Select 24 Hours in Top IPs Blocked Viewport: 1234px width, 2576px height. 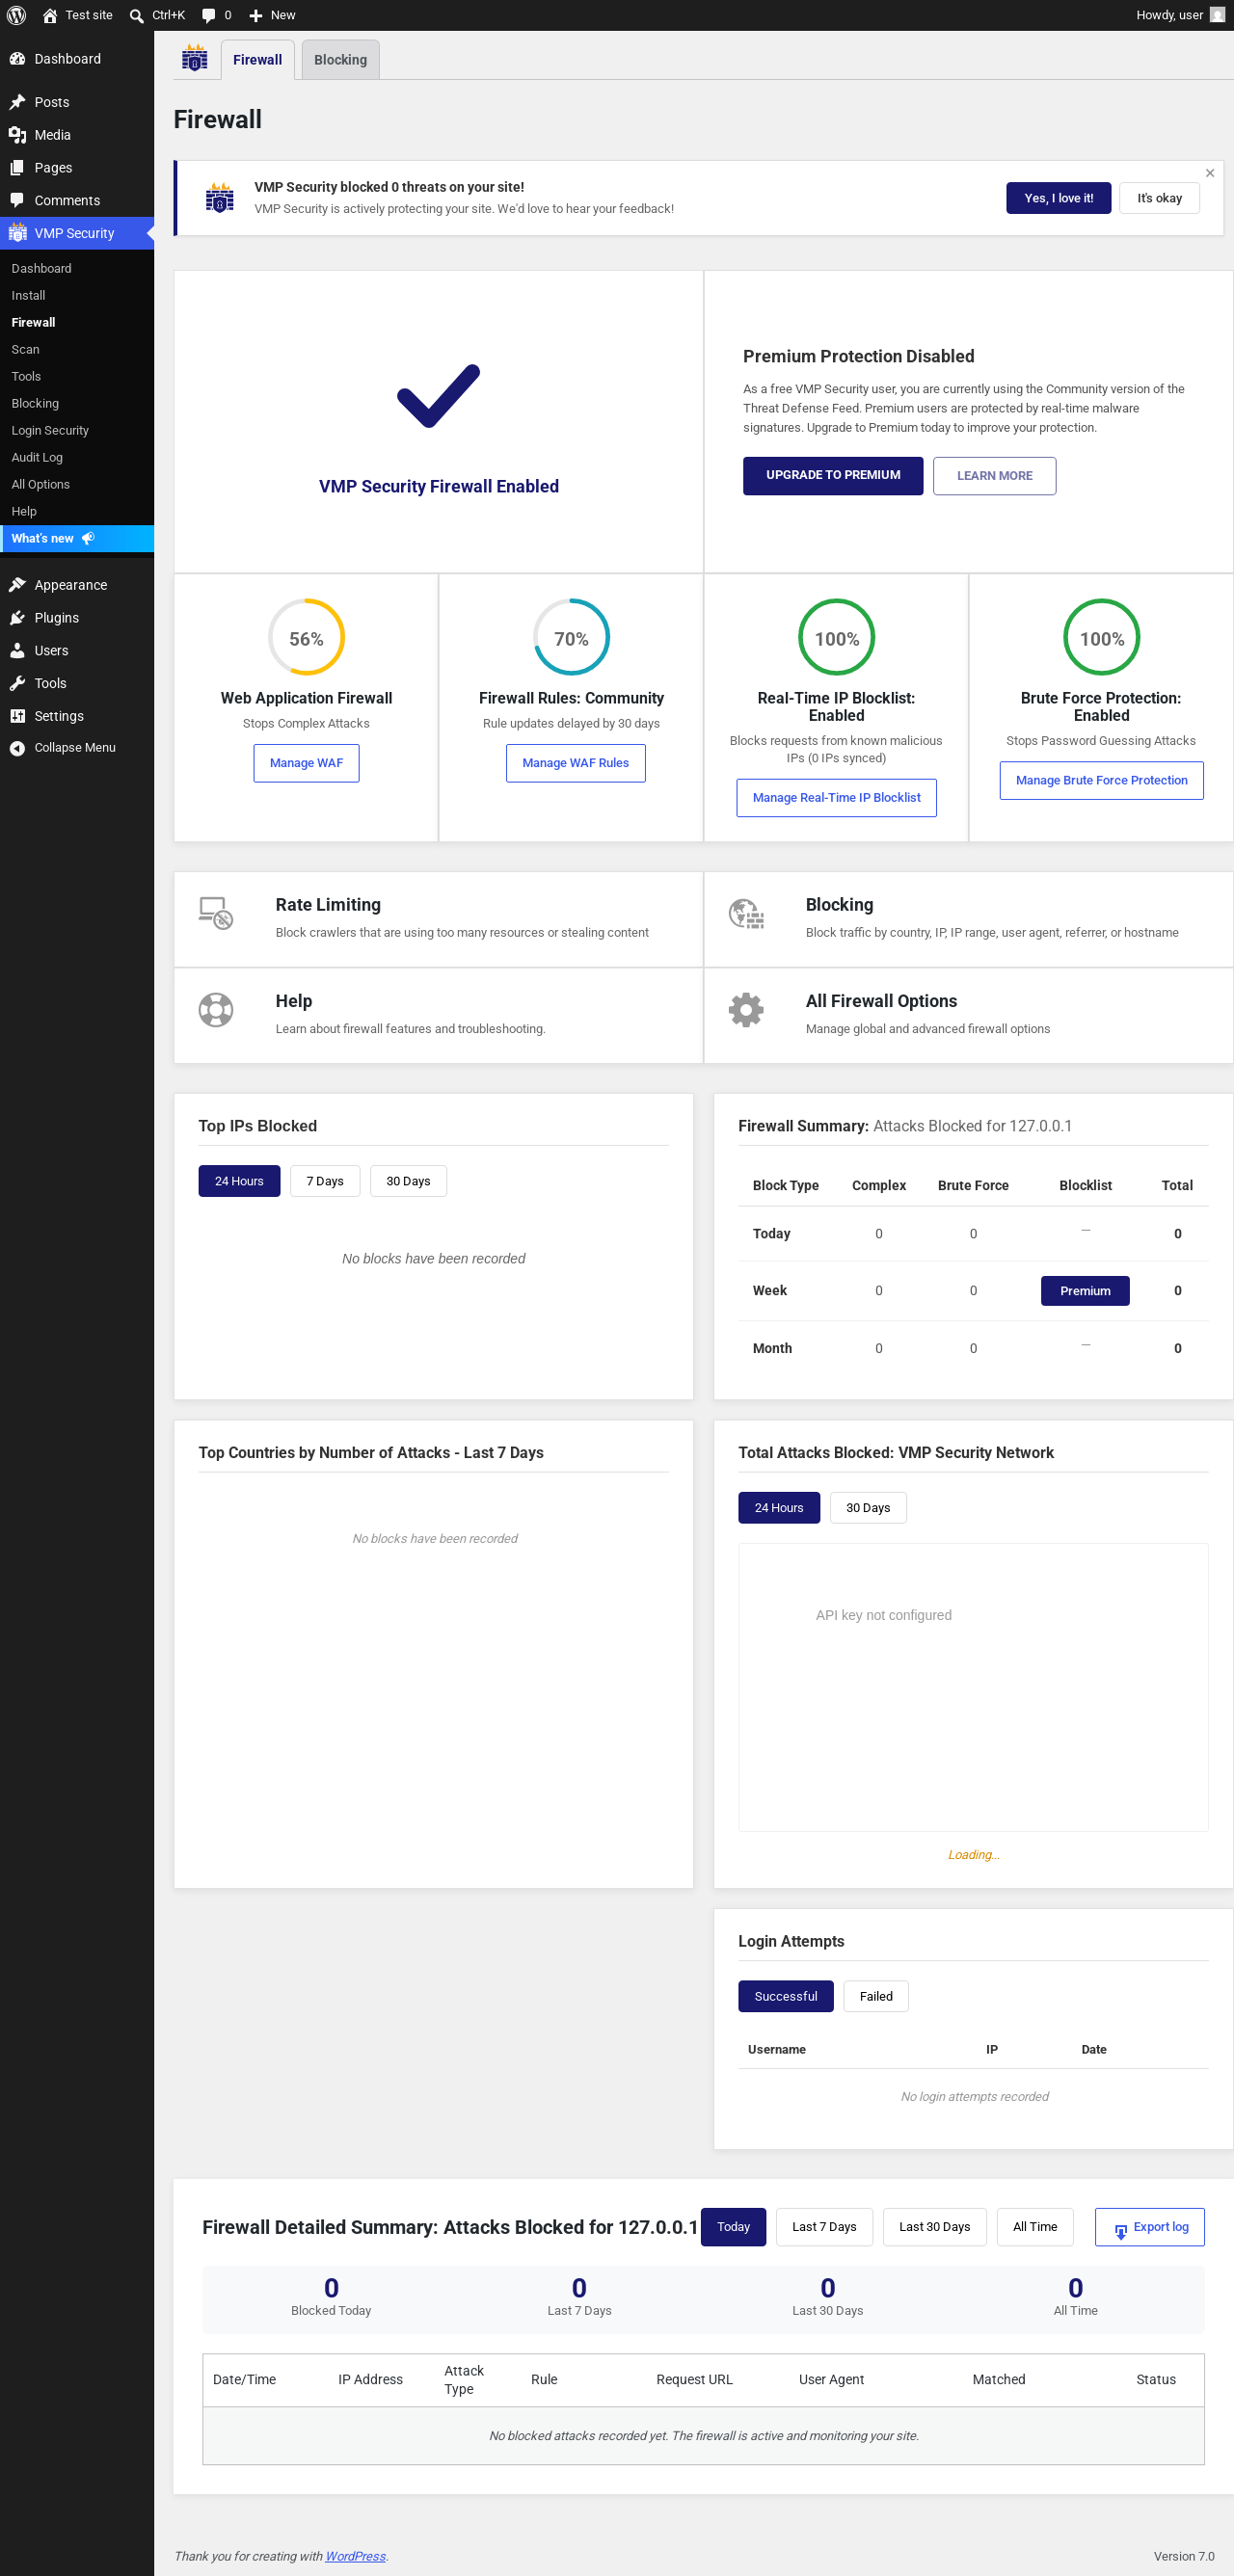[239, 1181]
